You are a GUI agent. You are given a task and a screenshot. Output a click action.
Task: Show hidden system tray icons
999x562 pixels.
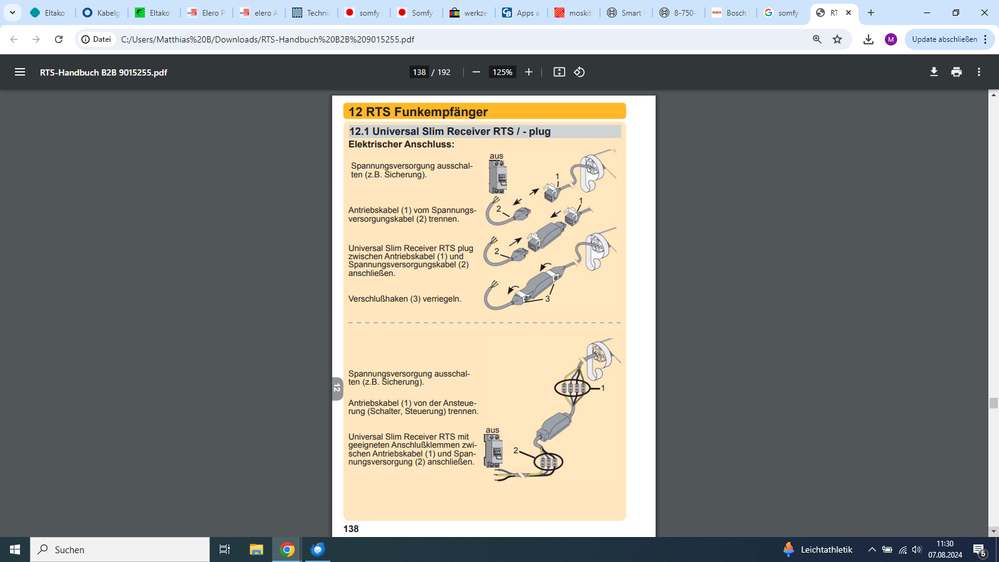pos(871,550)
